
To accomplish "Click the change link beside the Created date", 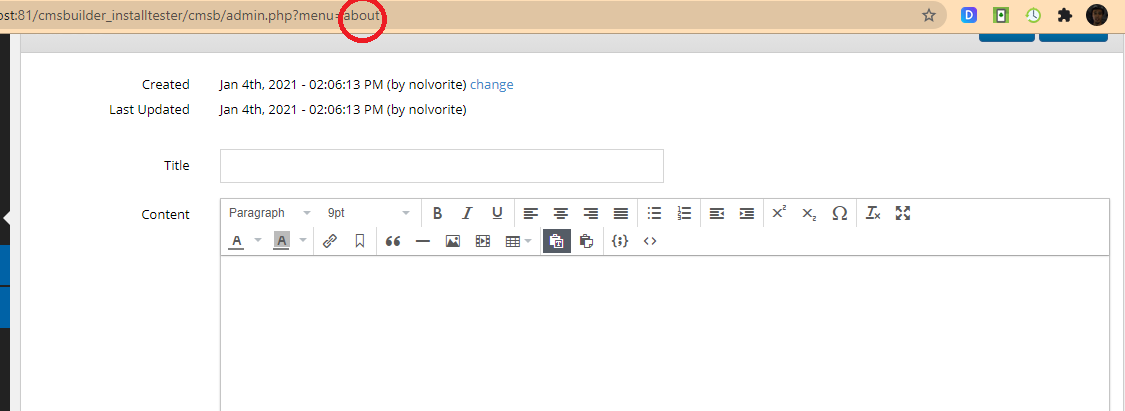I will (491, 85).
